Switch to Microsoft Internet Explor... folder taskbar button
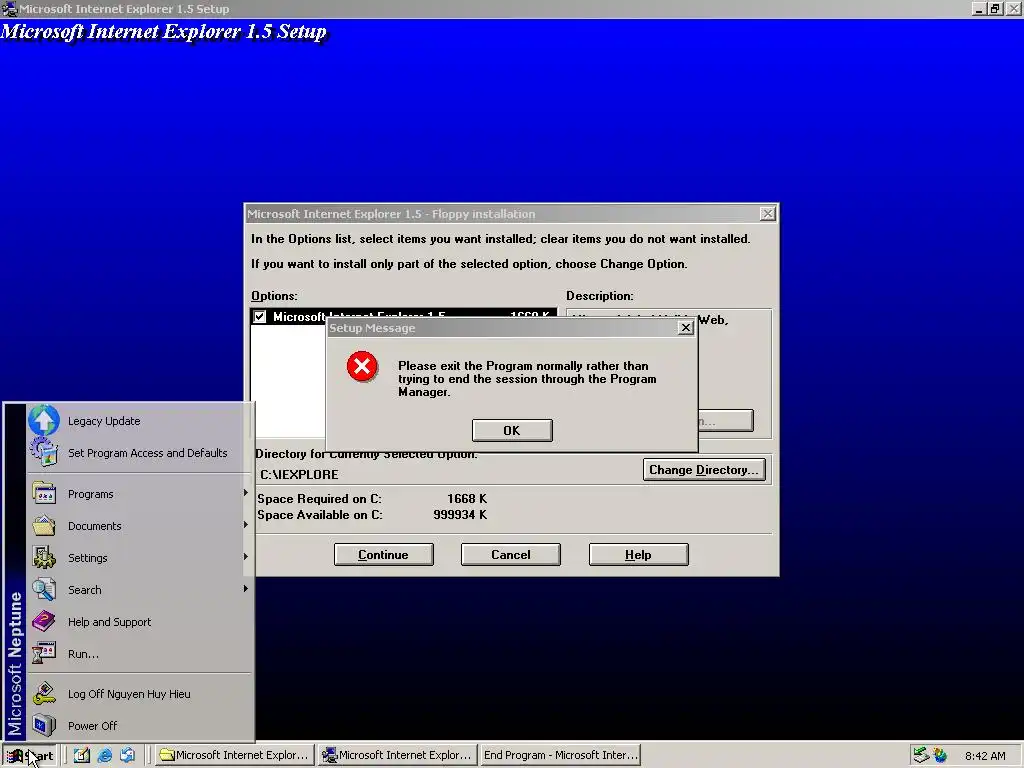Screen dimensions: 1024x768 pos(234,755)
